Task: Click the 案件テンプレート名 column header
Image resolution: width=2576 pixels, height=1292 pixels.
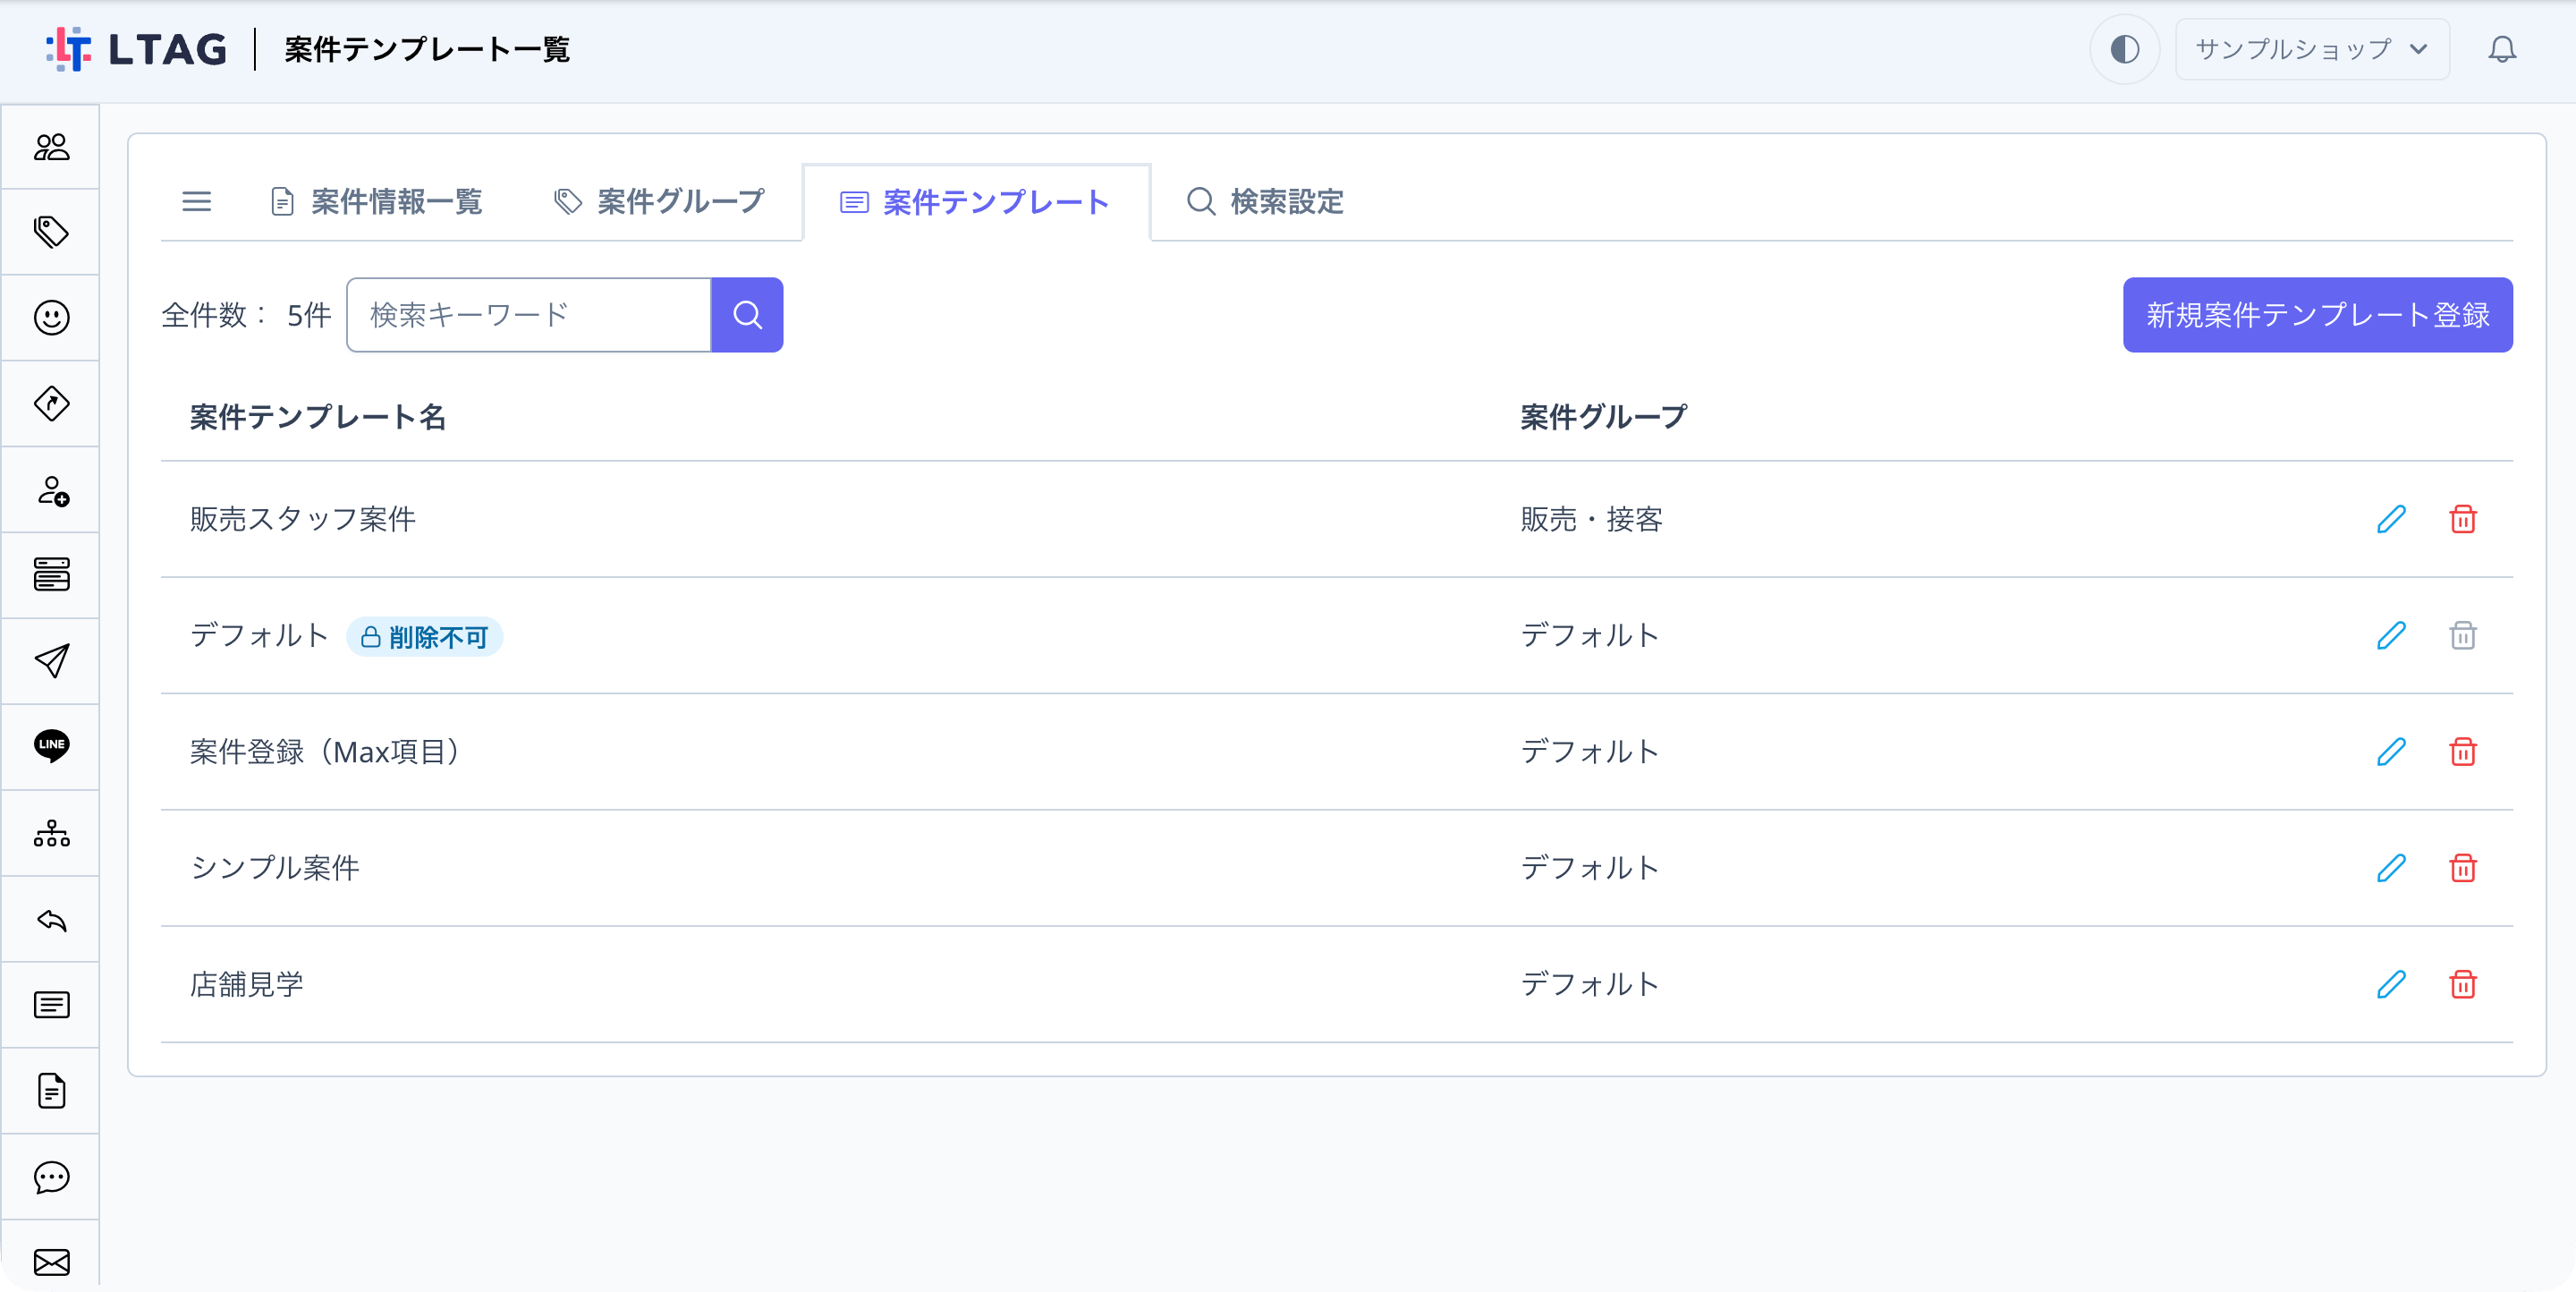Action: [x=318, y=417]
